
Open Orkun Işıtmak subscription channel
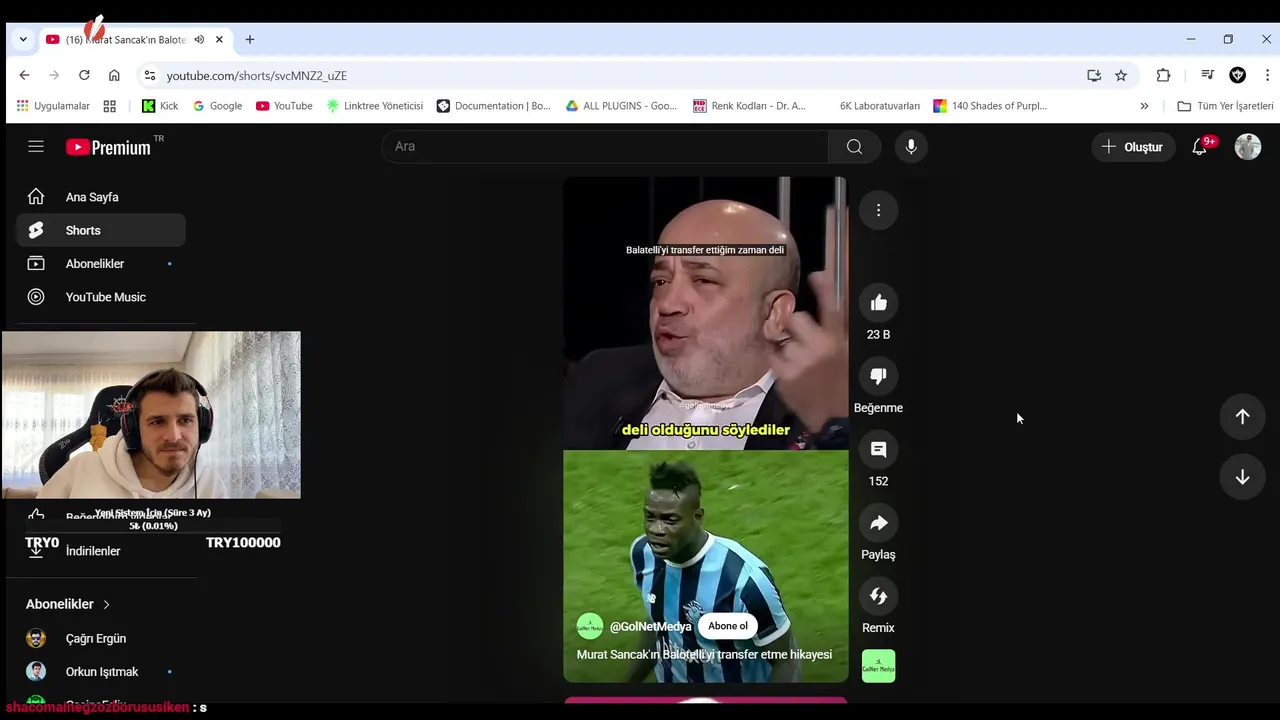pyautogui.click(x=100, y=672)
